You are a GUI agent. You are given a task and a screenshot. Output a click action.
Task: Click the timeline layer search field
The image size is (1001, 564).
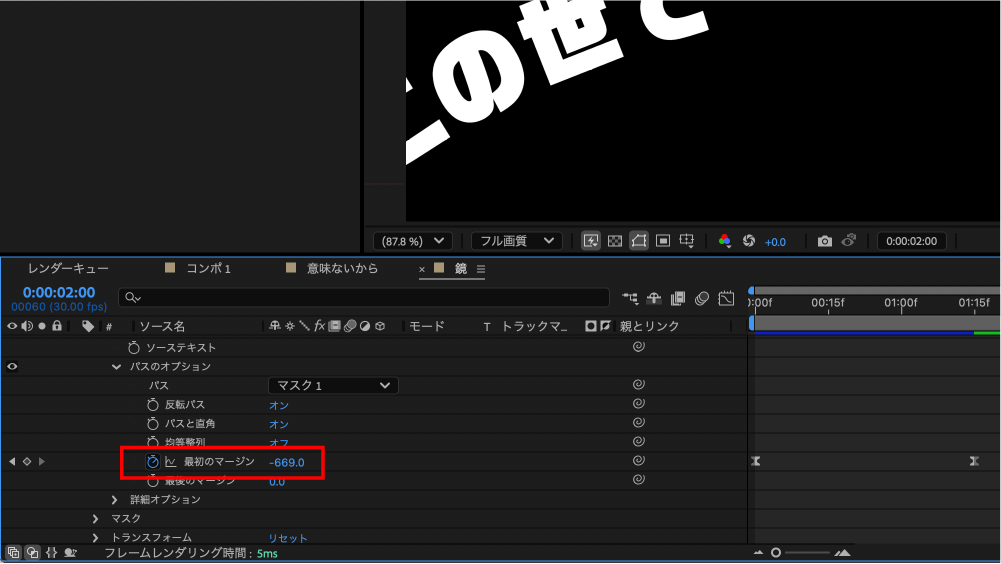[x=364, y=298]
